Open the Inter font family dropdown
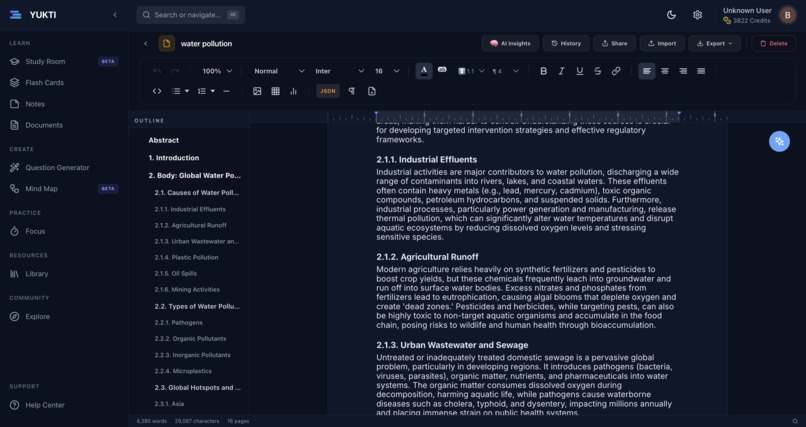This screenshot has height=427, width=806. coord(339,71)
